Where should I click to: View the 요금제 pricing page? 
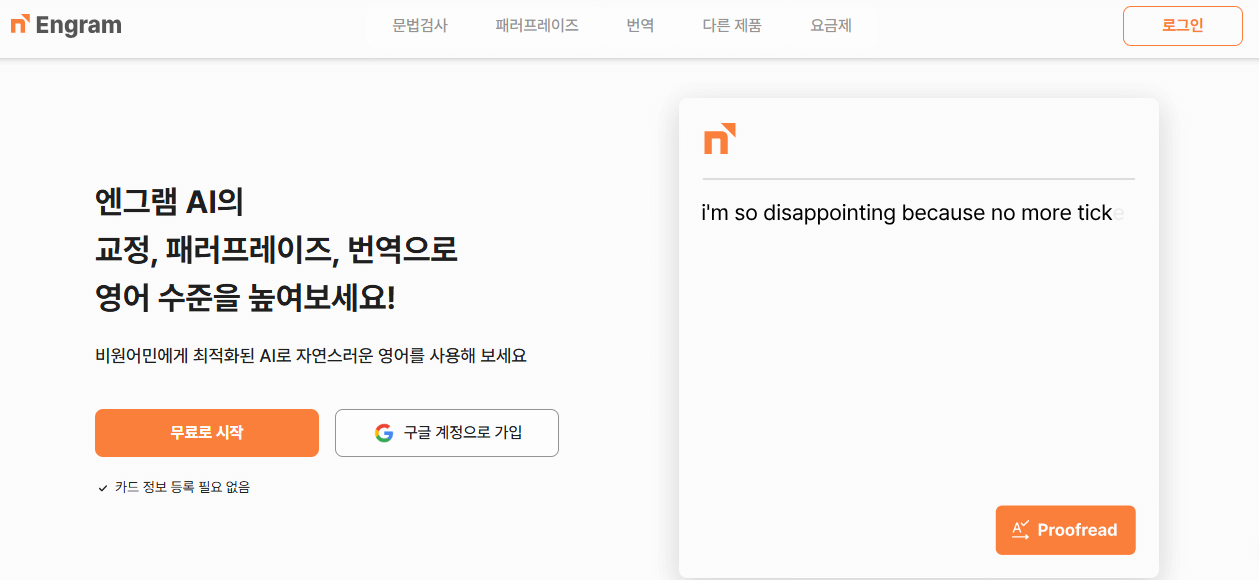(830, 25)
